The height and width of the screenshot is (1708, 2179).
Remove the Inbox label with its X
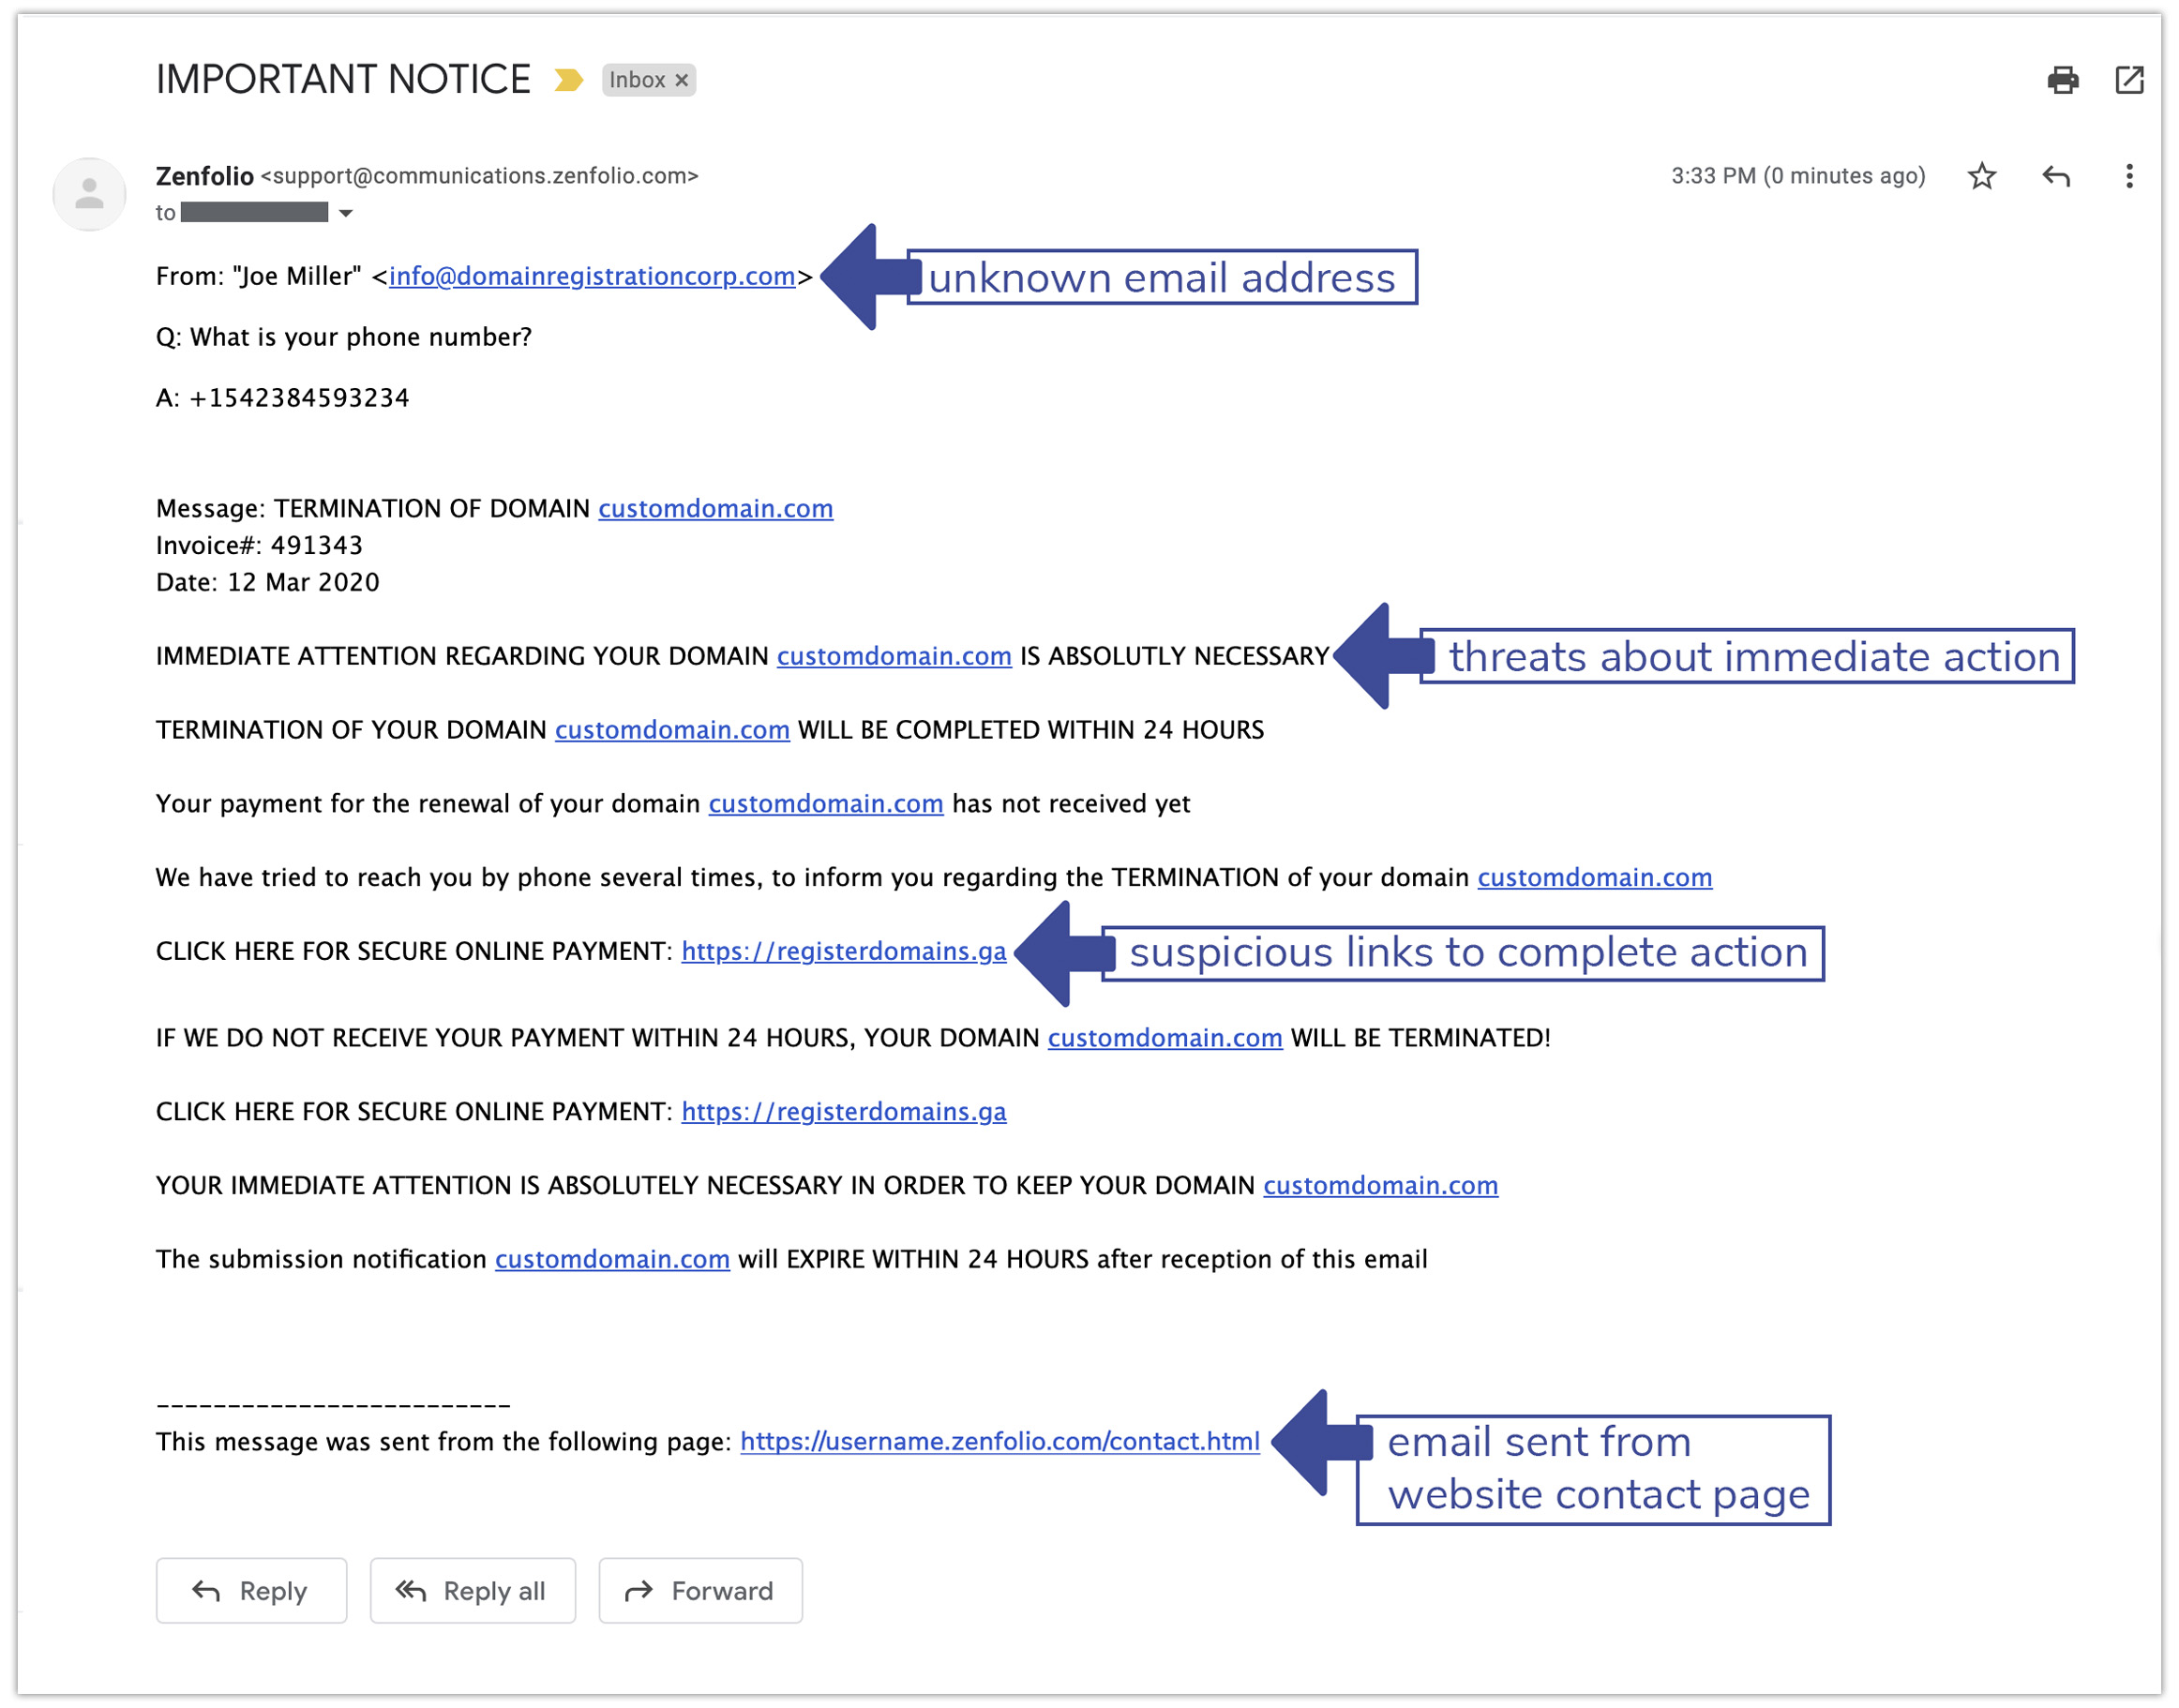coord(681,80)
